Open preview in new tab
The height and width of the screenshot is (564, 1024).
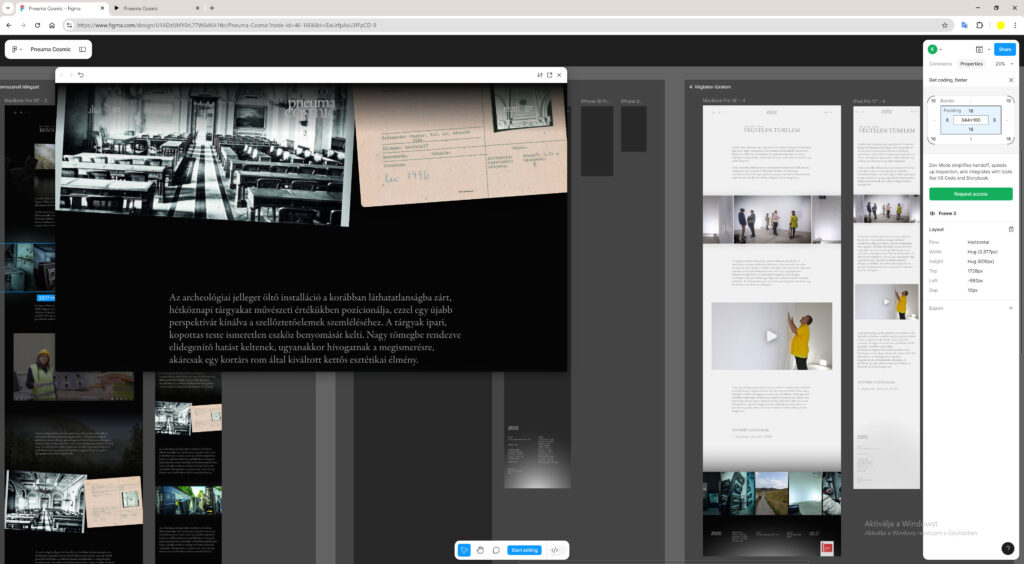(x=549, y=75)
